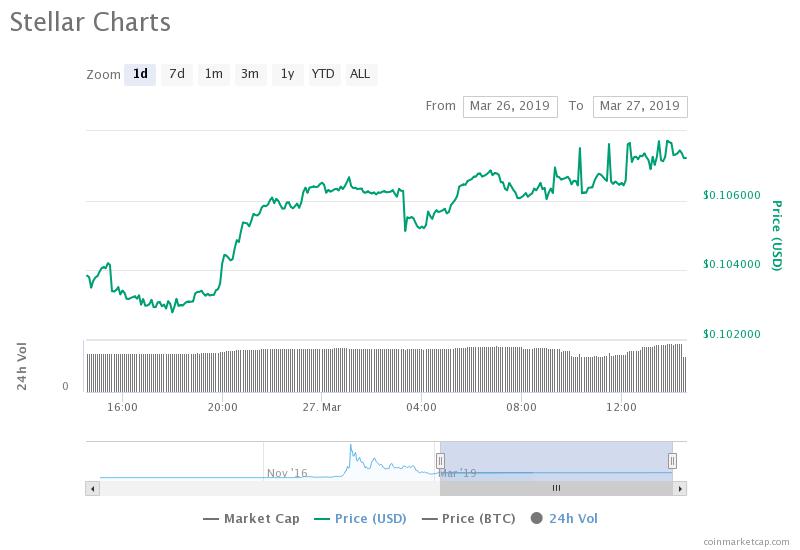
Task: Click the navigator scrollbar thumb
Action: tap(556, 489)
